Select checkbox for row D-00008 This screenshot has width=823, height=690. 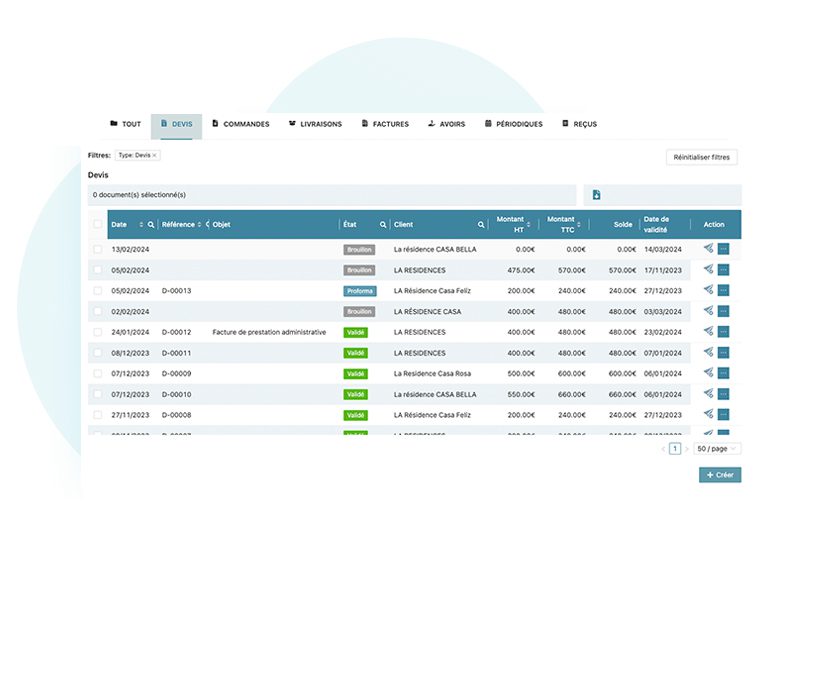click(x=98, y=415)
